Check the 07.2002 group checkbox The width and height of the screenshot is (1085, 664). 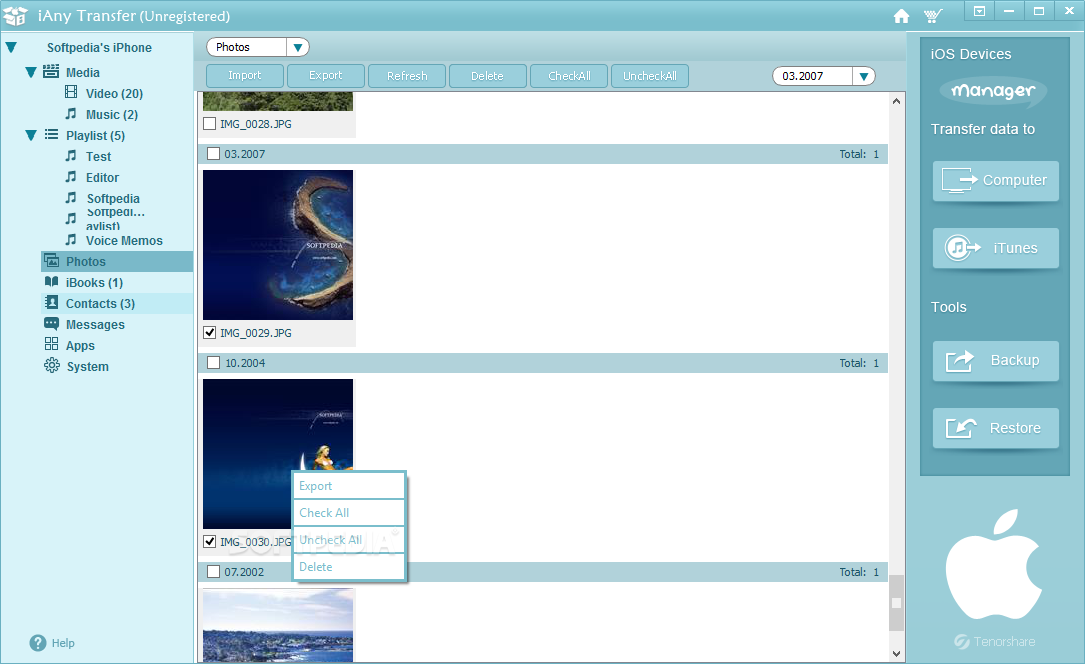tap(213, 571)
